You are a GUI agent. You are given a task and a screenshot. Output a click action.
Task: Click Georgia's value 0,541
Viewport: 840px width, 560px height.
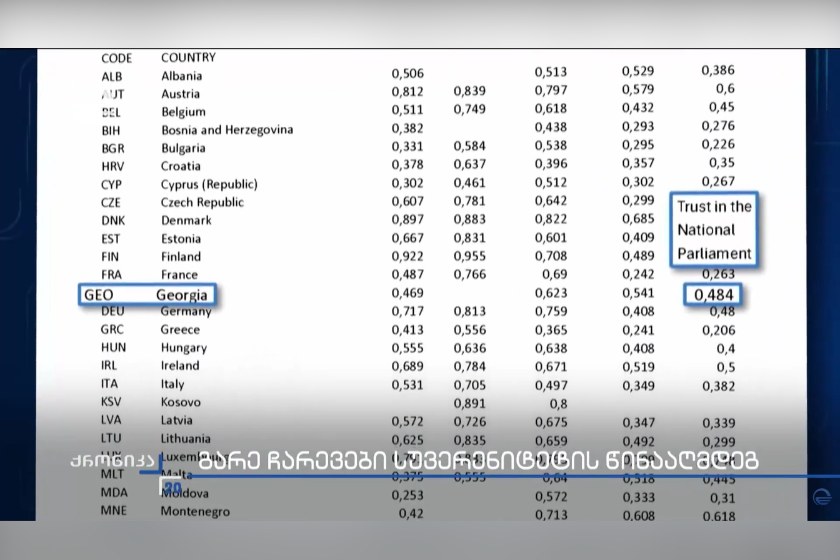click(638, 294)
